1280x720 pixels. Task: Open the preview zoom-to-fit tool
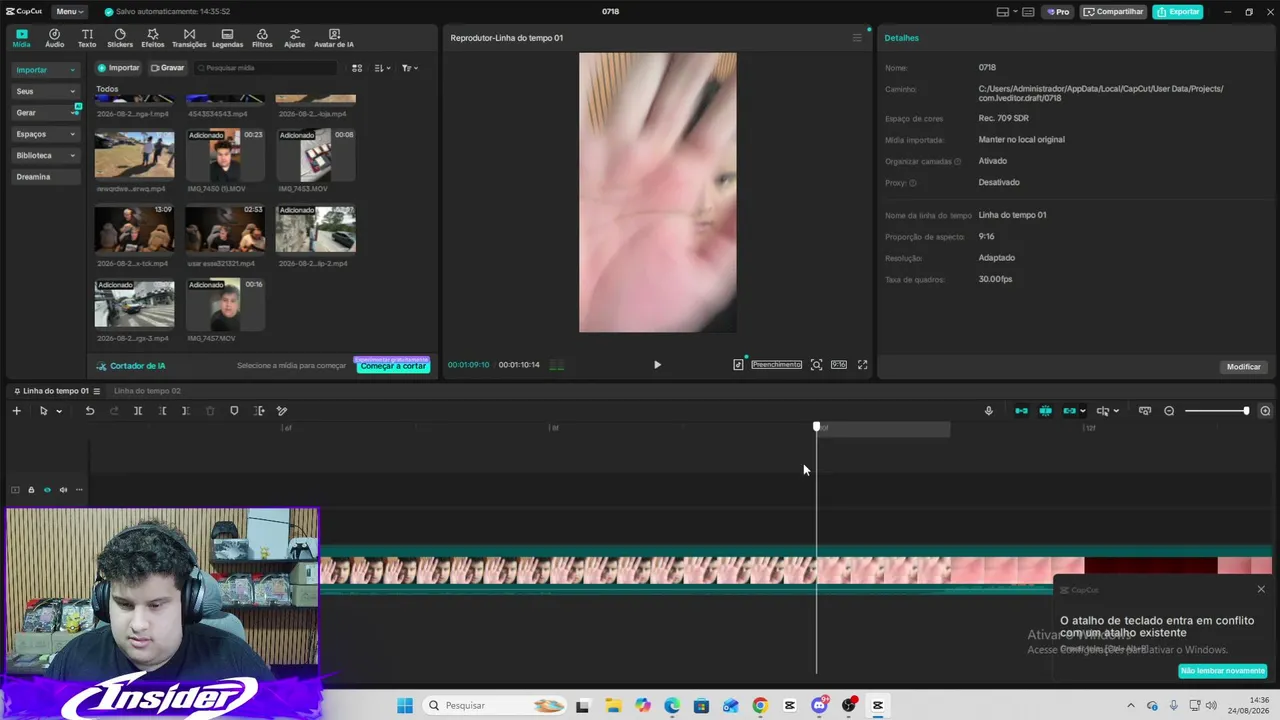[816, 365]
